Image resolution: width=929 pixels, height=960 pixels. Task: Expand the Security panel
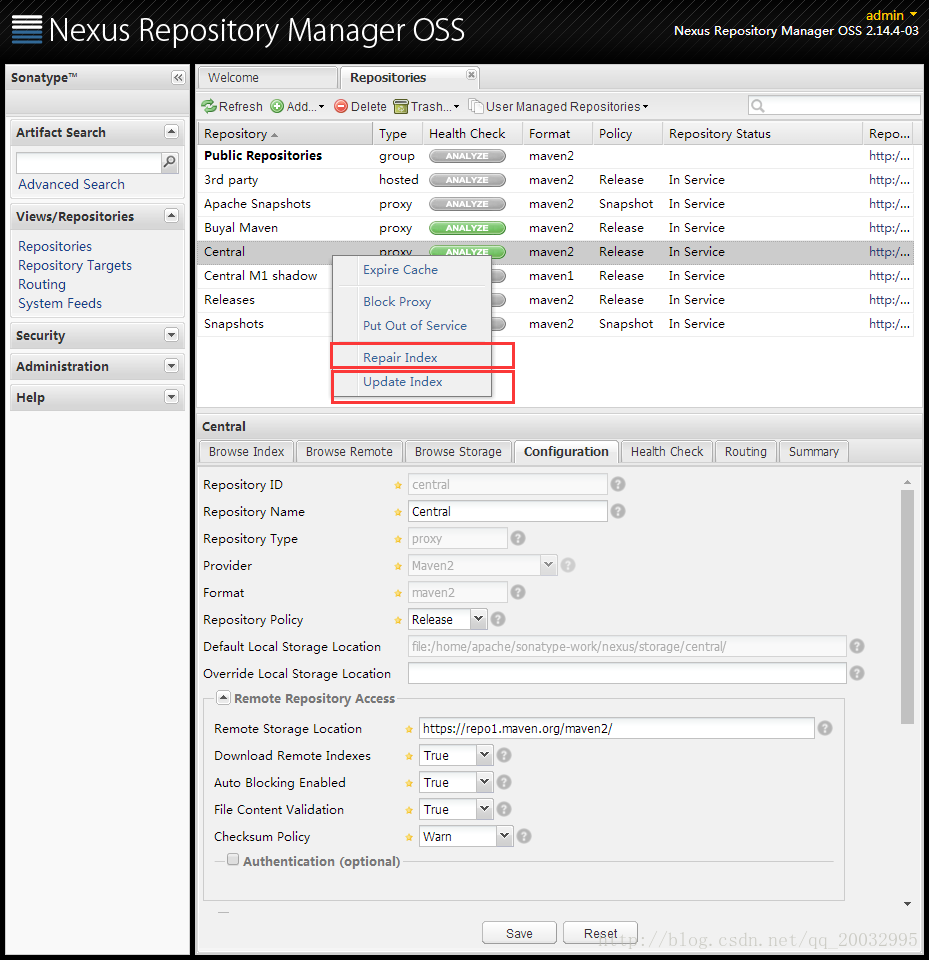171,335
